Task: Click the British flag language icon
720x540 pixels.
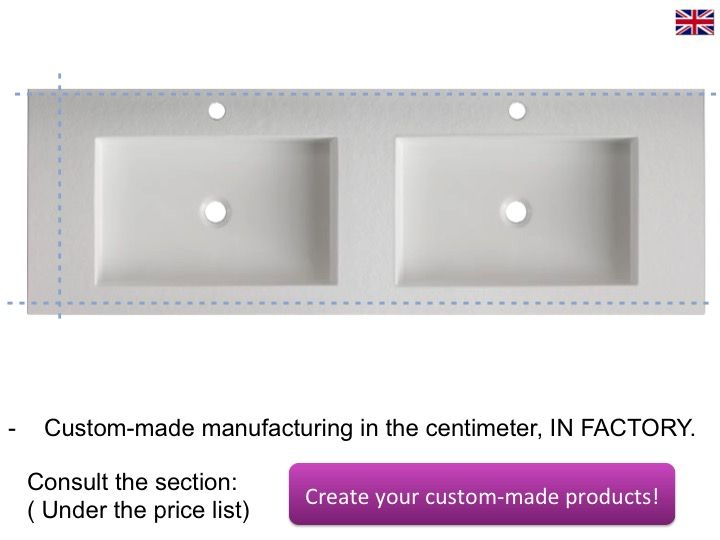Action: 694,23
